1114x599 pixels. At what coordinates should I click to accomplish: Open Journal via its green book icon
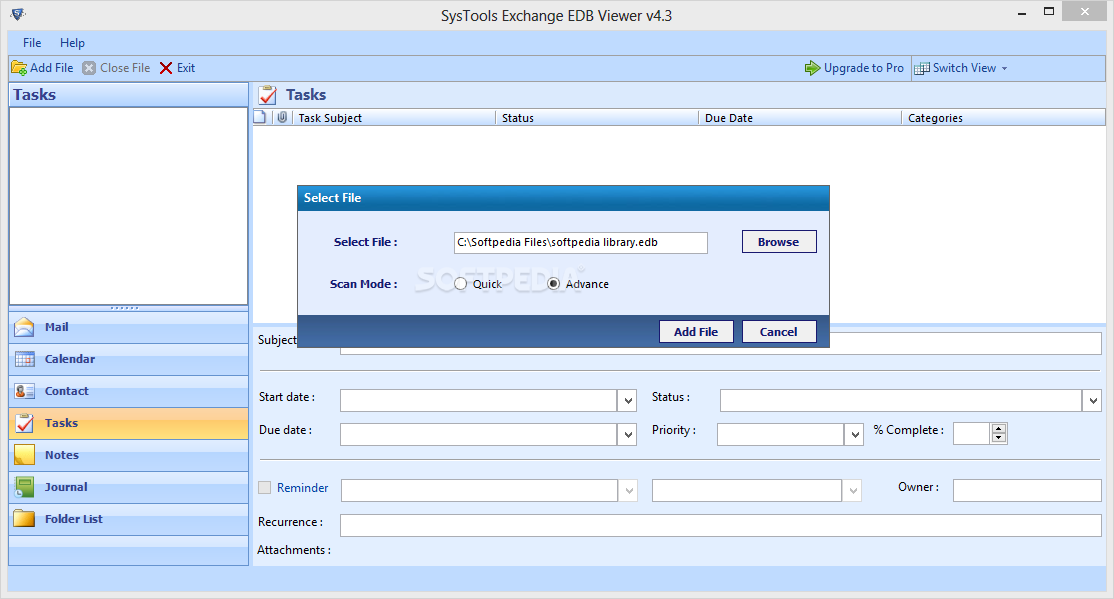pyautogui.click(x=24, y=487)
